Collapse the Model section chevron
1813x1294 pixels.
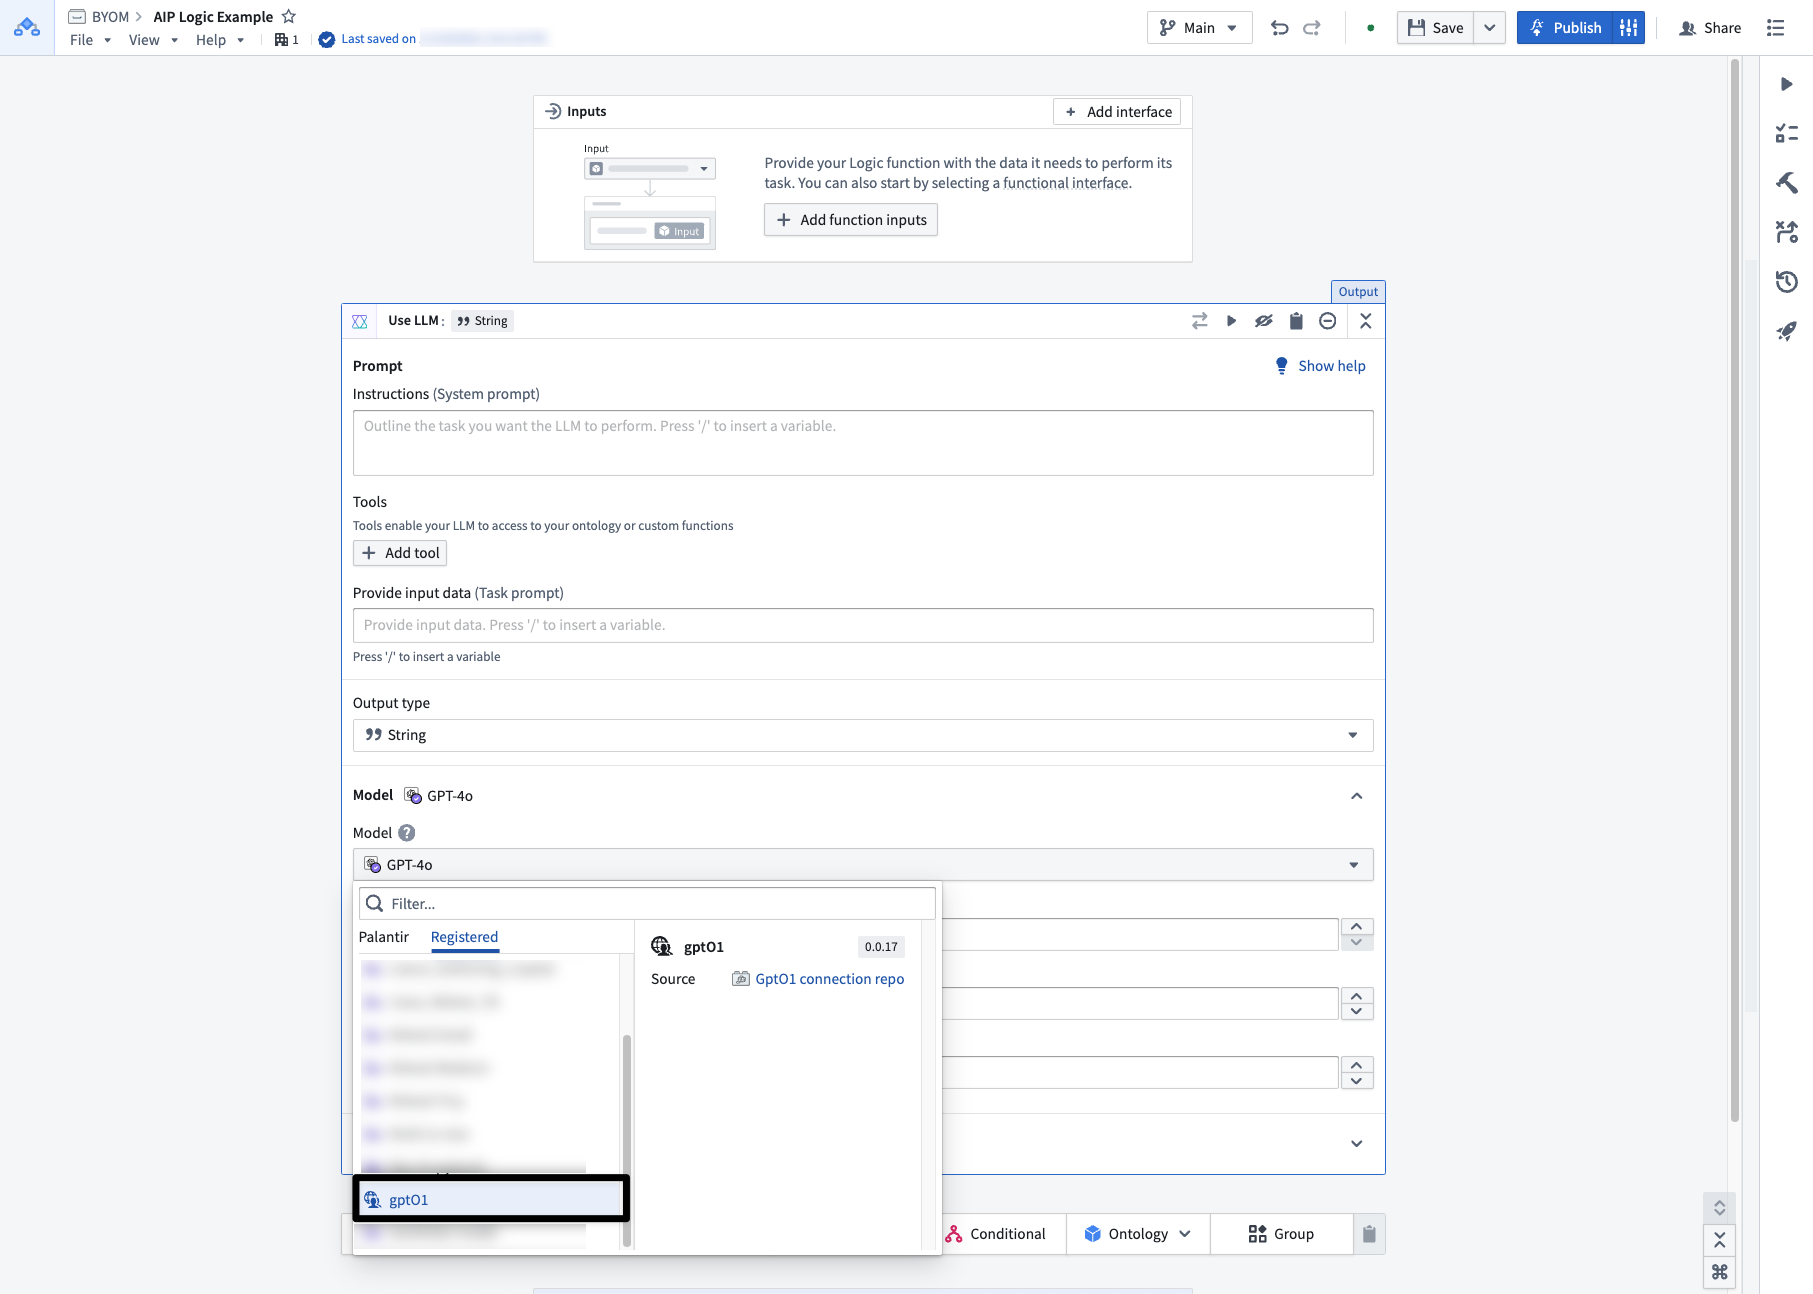click(x=1357, y=796)
